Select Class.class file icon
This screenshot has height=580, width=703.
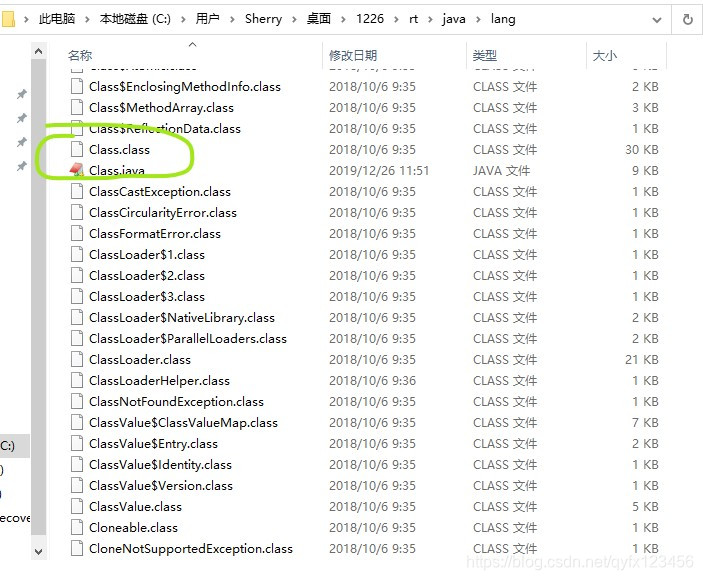77,149
